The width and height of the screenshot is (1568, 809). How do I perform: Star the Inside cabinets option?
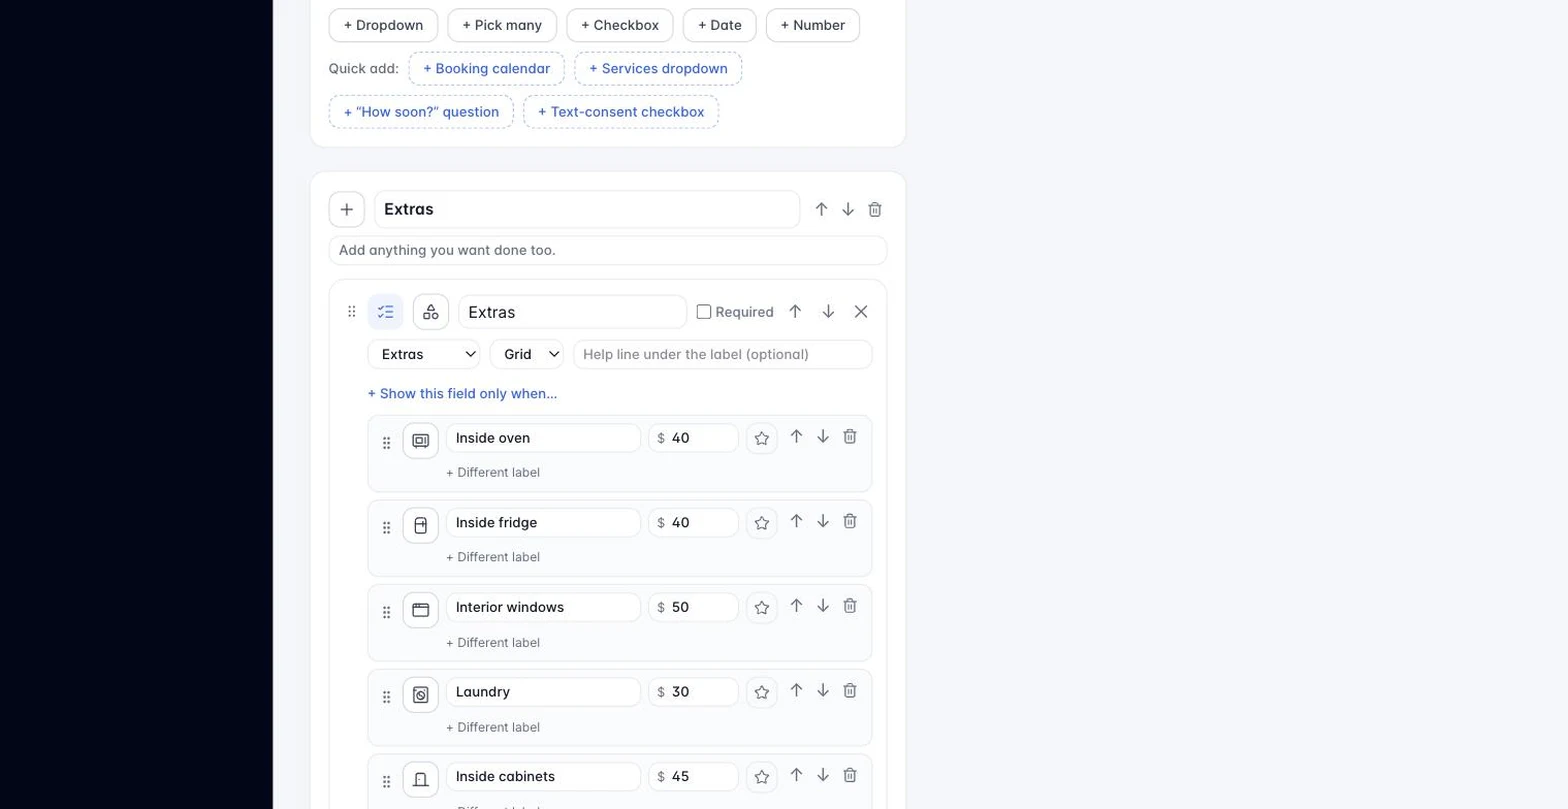point(762,777)
